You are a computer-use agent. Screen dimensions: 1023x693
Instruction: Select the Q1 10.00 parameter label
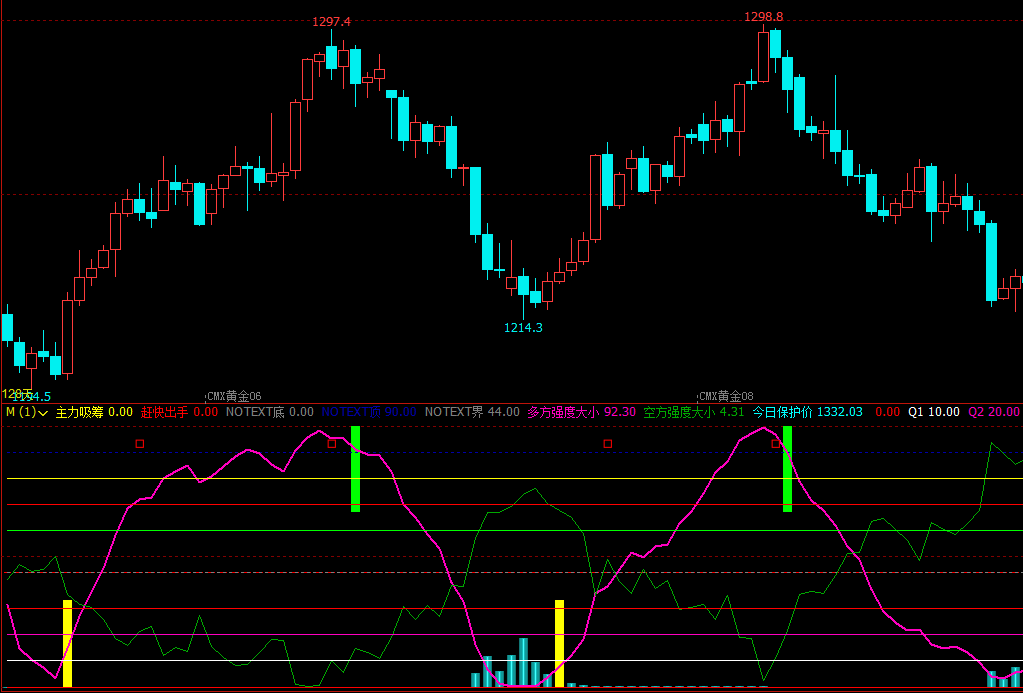click(934, 412)
